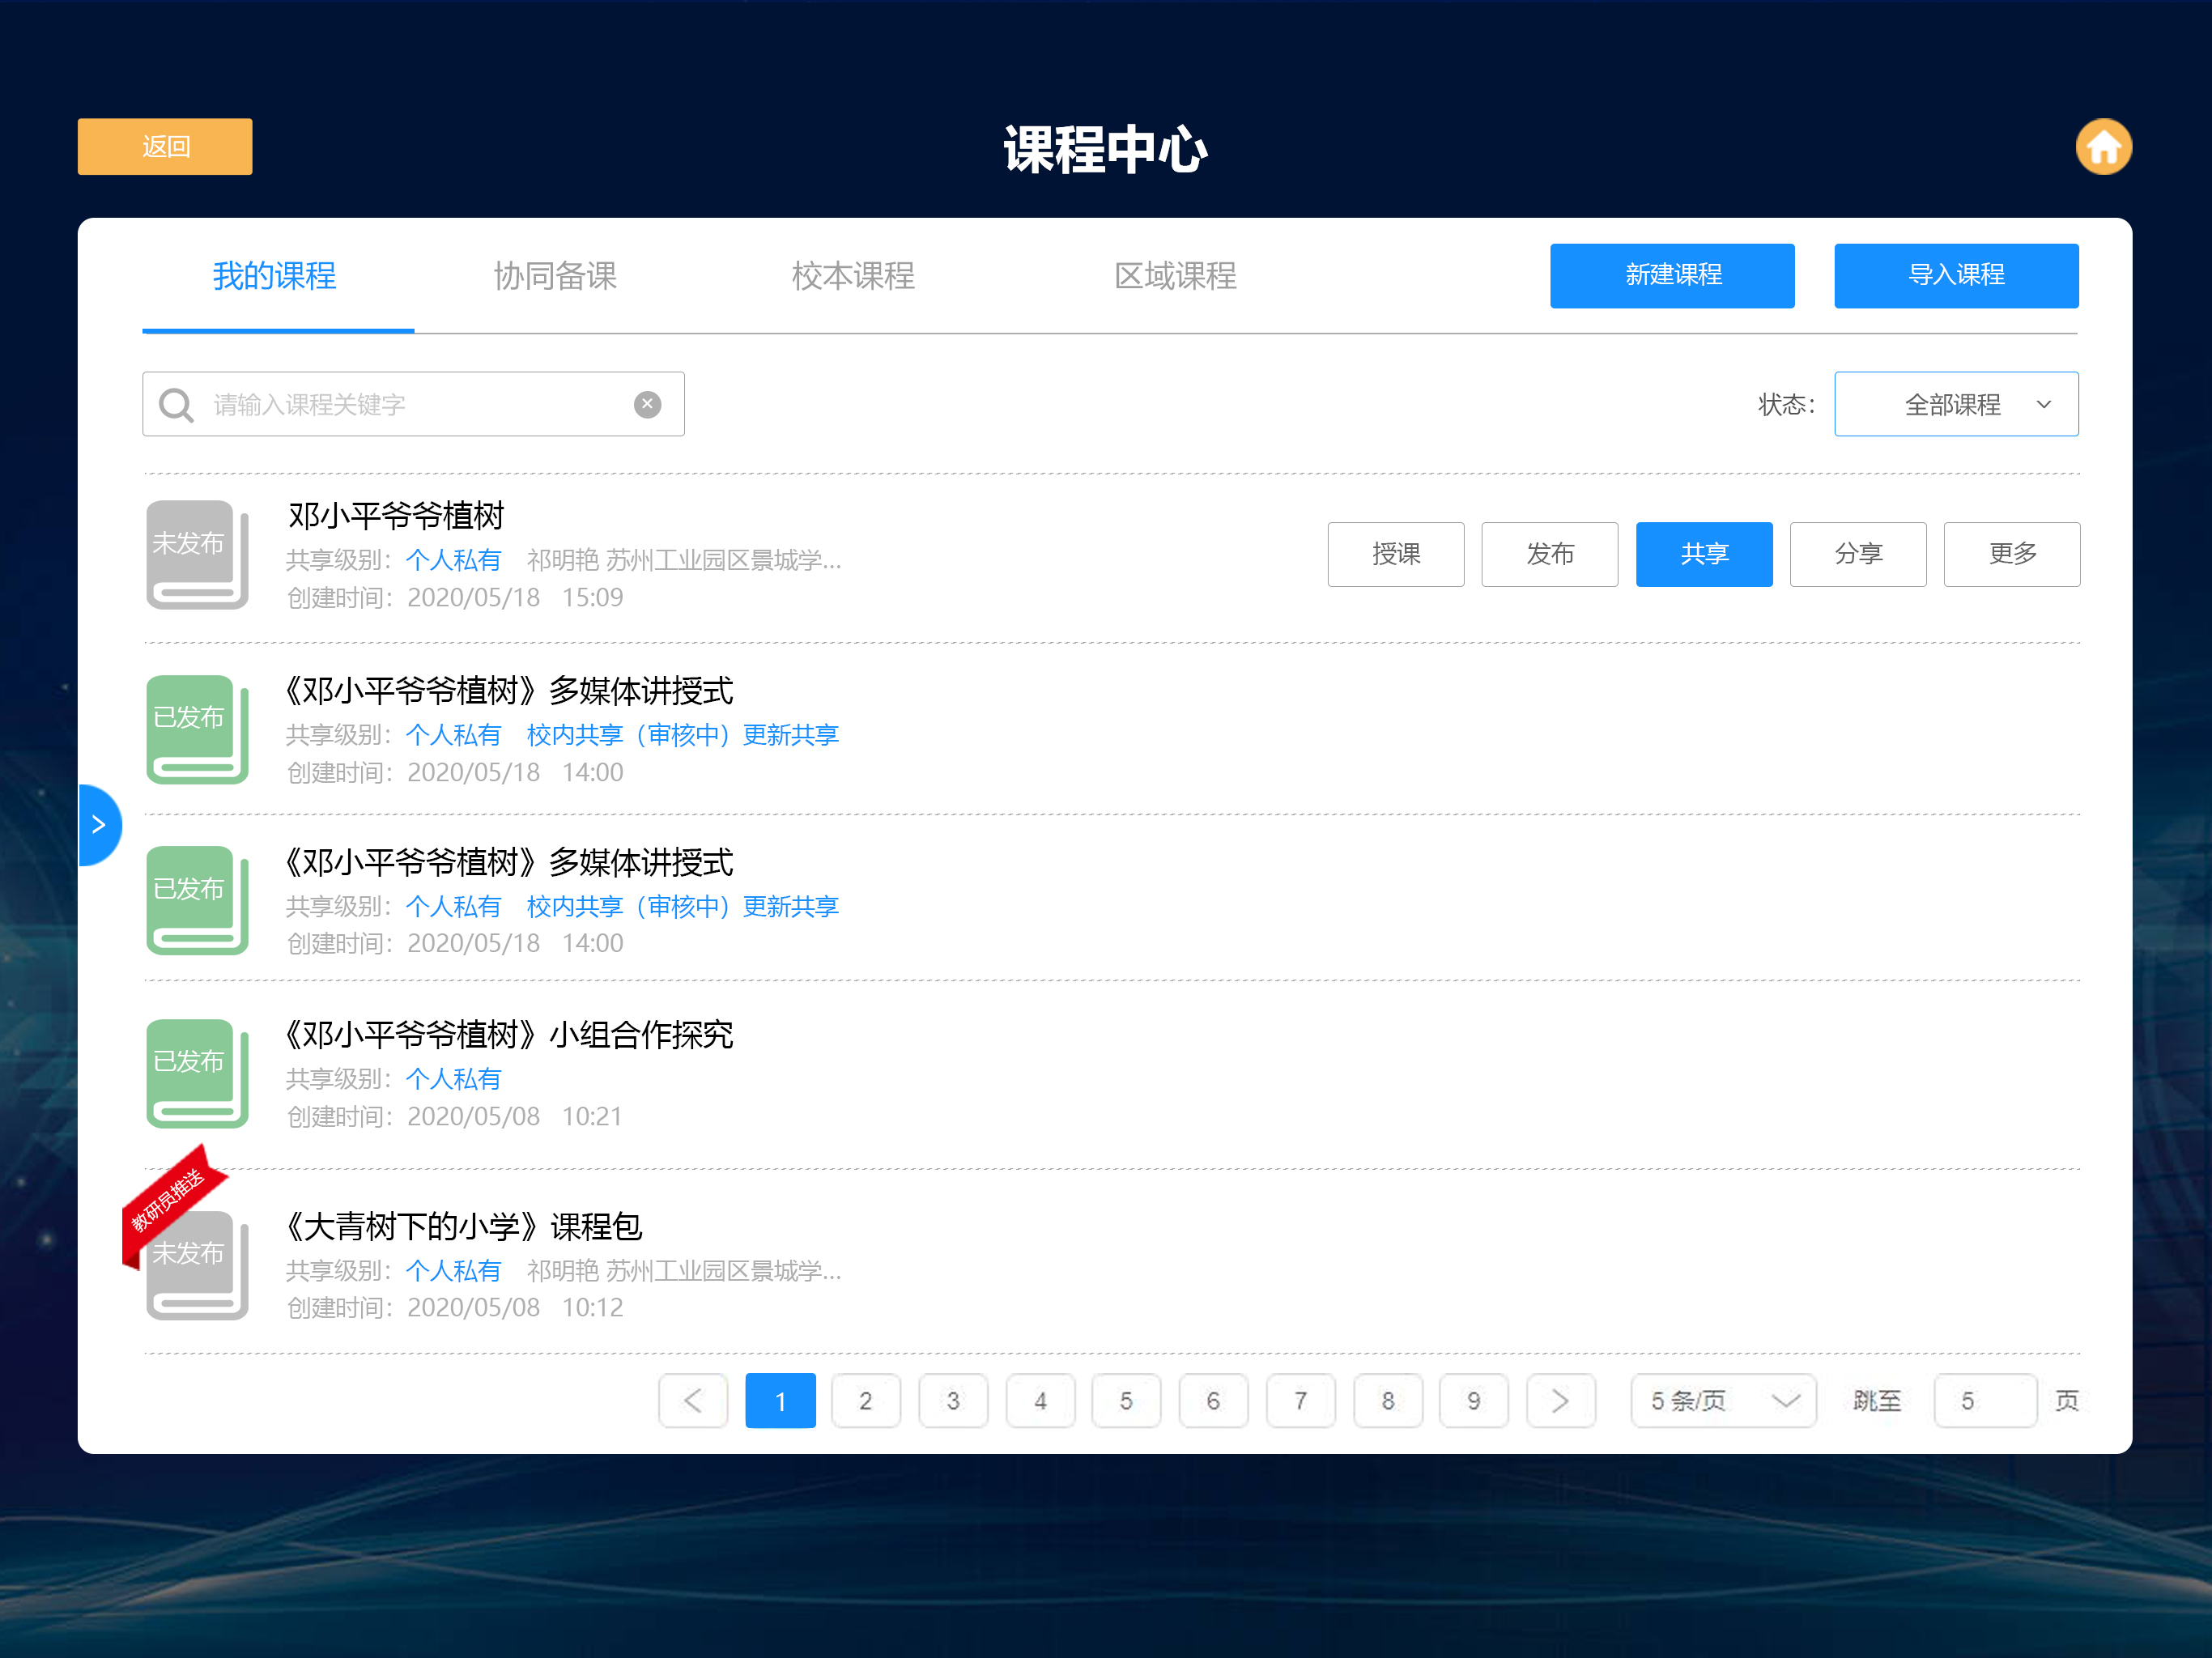Viewport: 2212px width, 1658px height.
Task: Click the search magnifier icon
Action: pyautogui.click(x=176, y=405)
